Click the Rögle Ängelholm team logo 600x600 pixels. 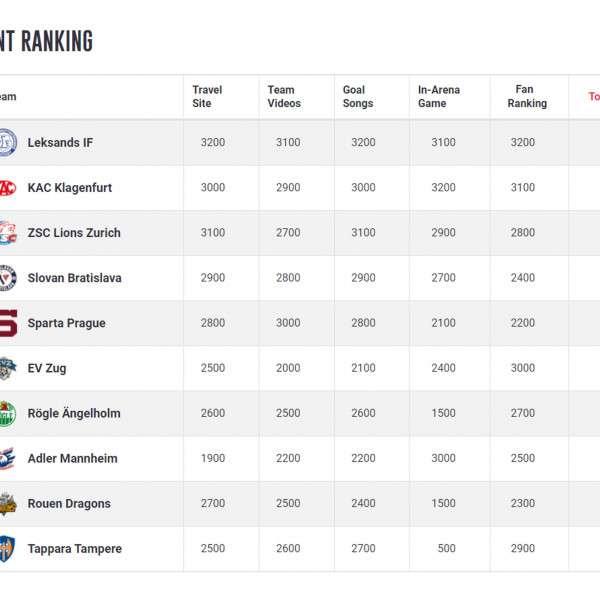point(7,413)
